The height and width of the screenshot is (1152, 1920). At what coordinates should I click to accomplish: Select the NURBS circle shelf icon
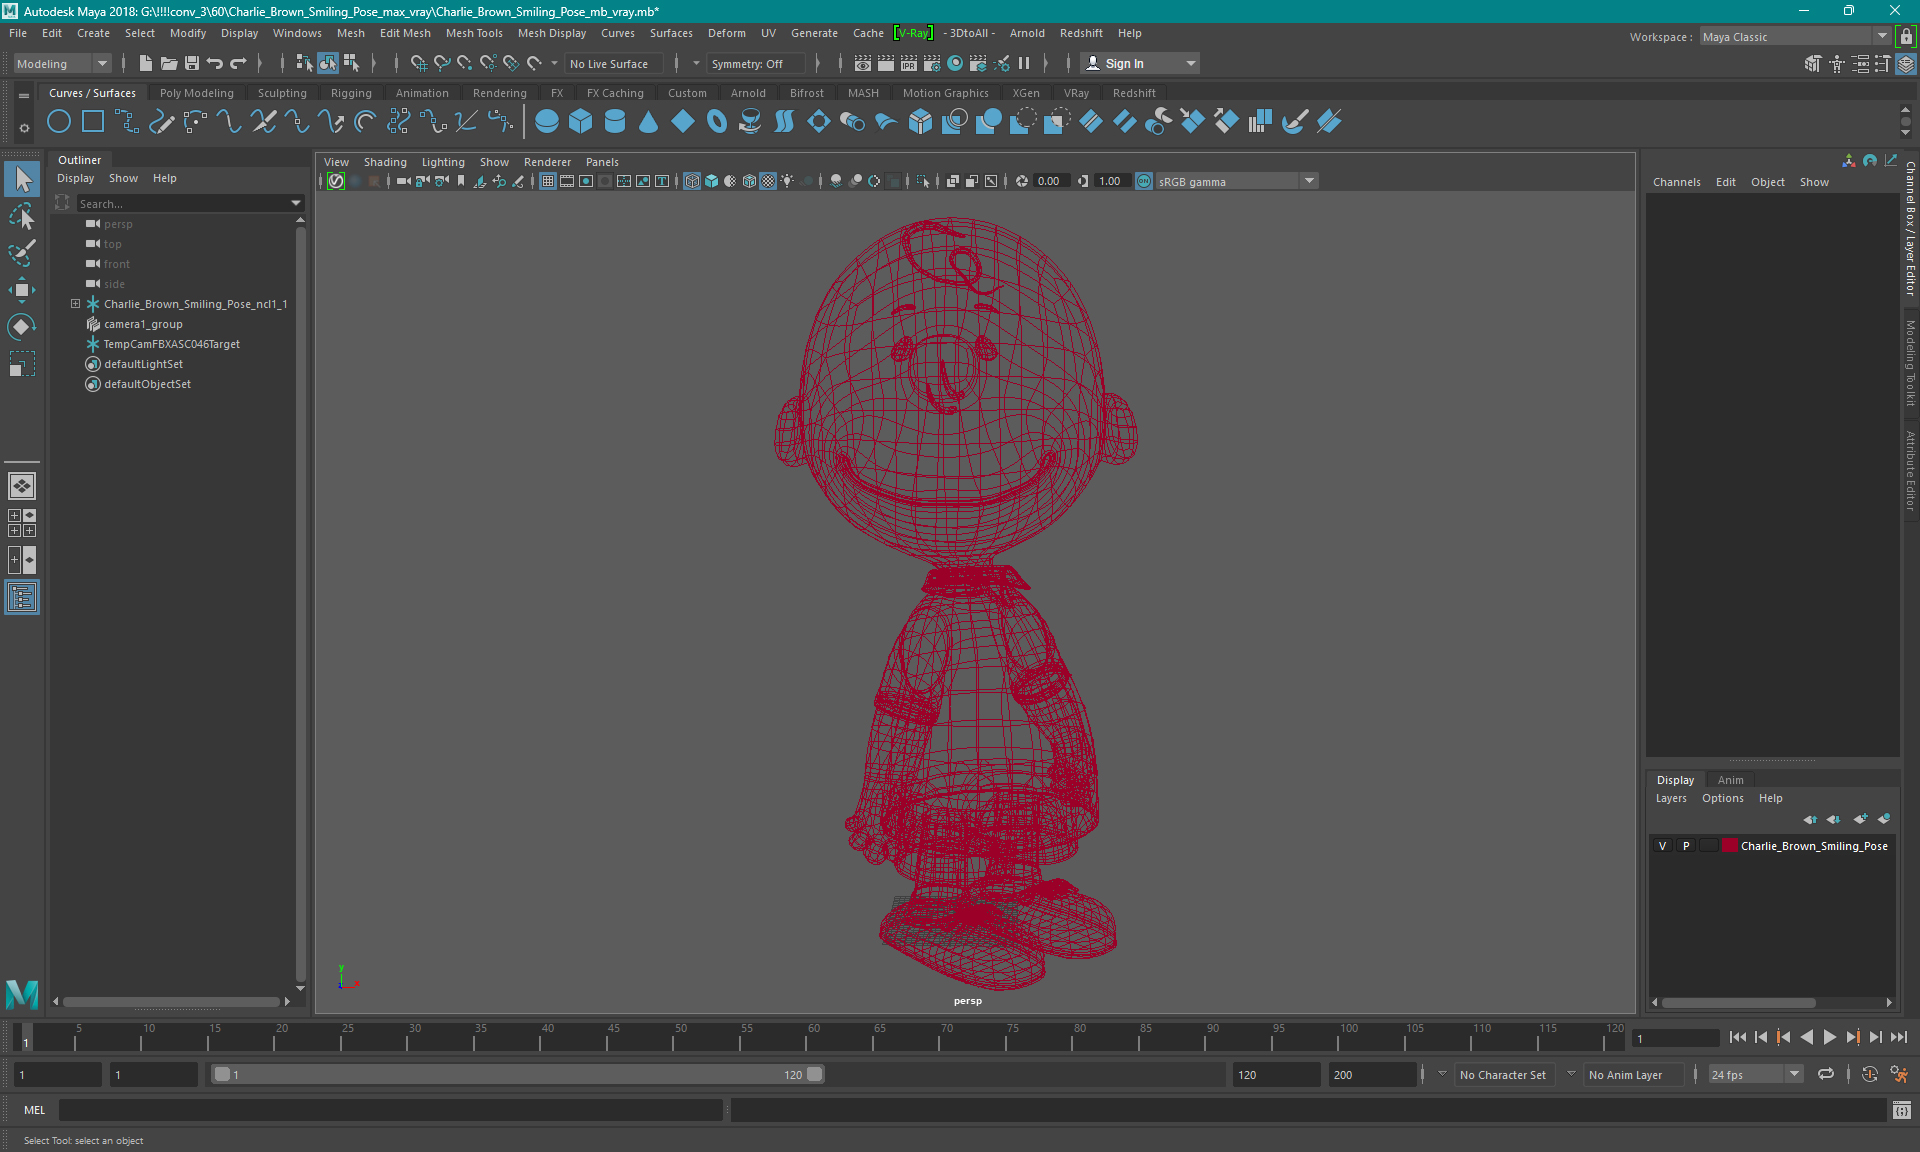click(x=59, y=122)
